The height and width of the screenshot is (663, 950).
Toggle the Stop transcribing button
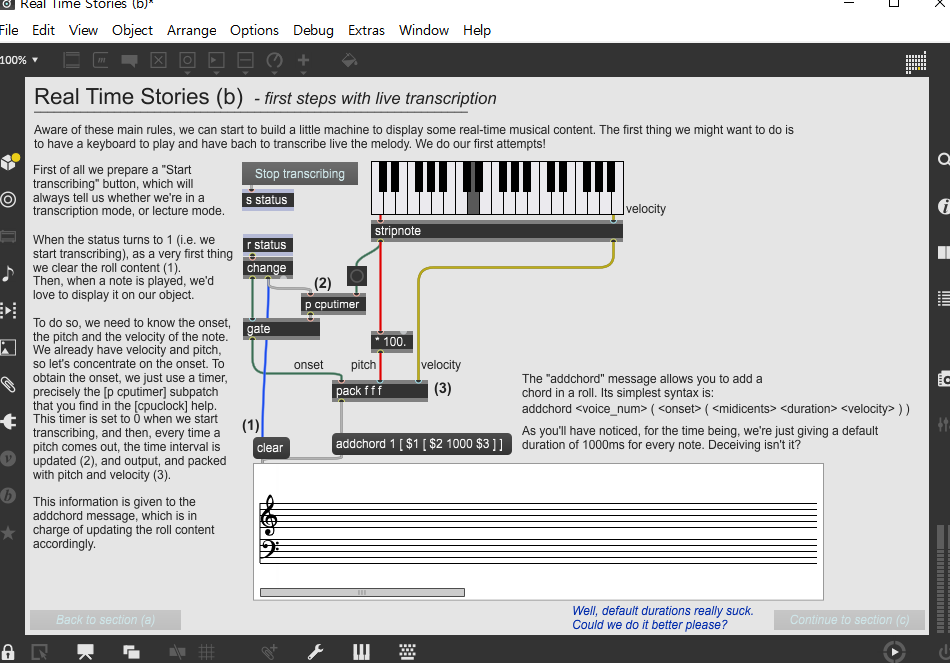[x=299, y=174]
